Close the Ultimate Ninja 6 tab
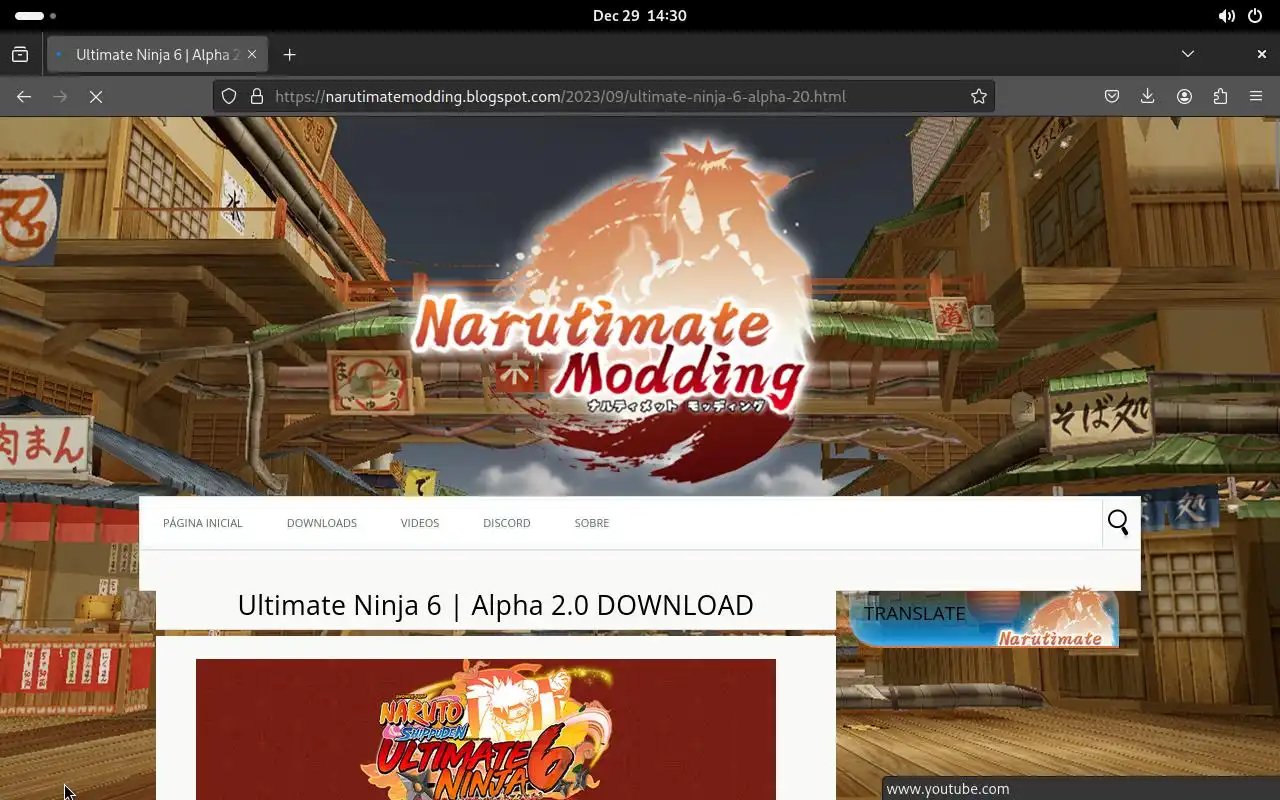 [x=252, y=54]
